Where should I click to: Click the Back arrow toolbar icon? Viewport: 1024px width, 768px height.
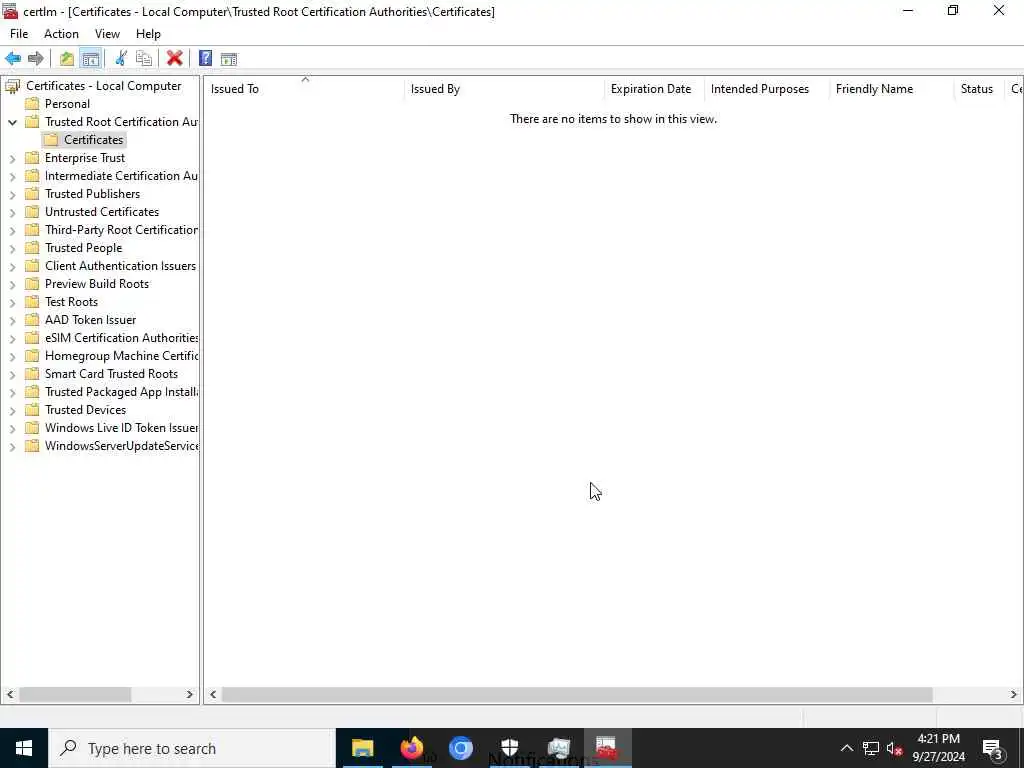(x=13, y=59)
